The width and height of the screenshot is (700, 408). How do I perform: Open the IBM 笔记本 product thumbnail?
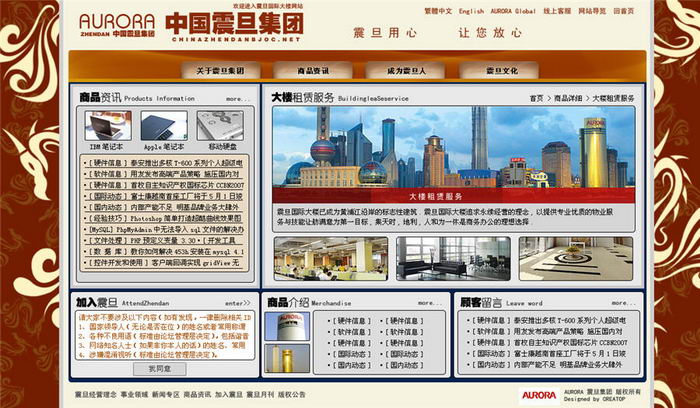click(108, 125)
